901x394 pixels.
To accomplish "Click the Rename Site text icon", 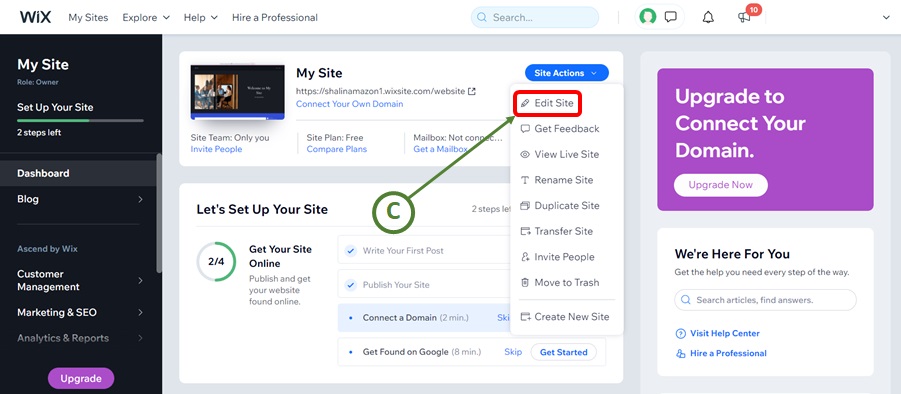I will click(x=525, y=180).
